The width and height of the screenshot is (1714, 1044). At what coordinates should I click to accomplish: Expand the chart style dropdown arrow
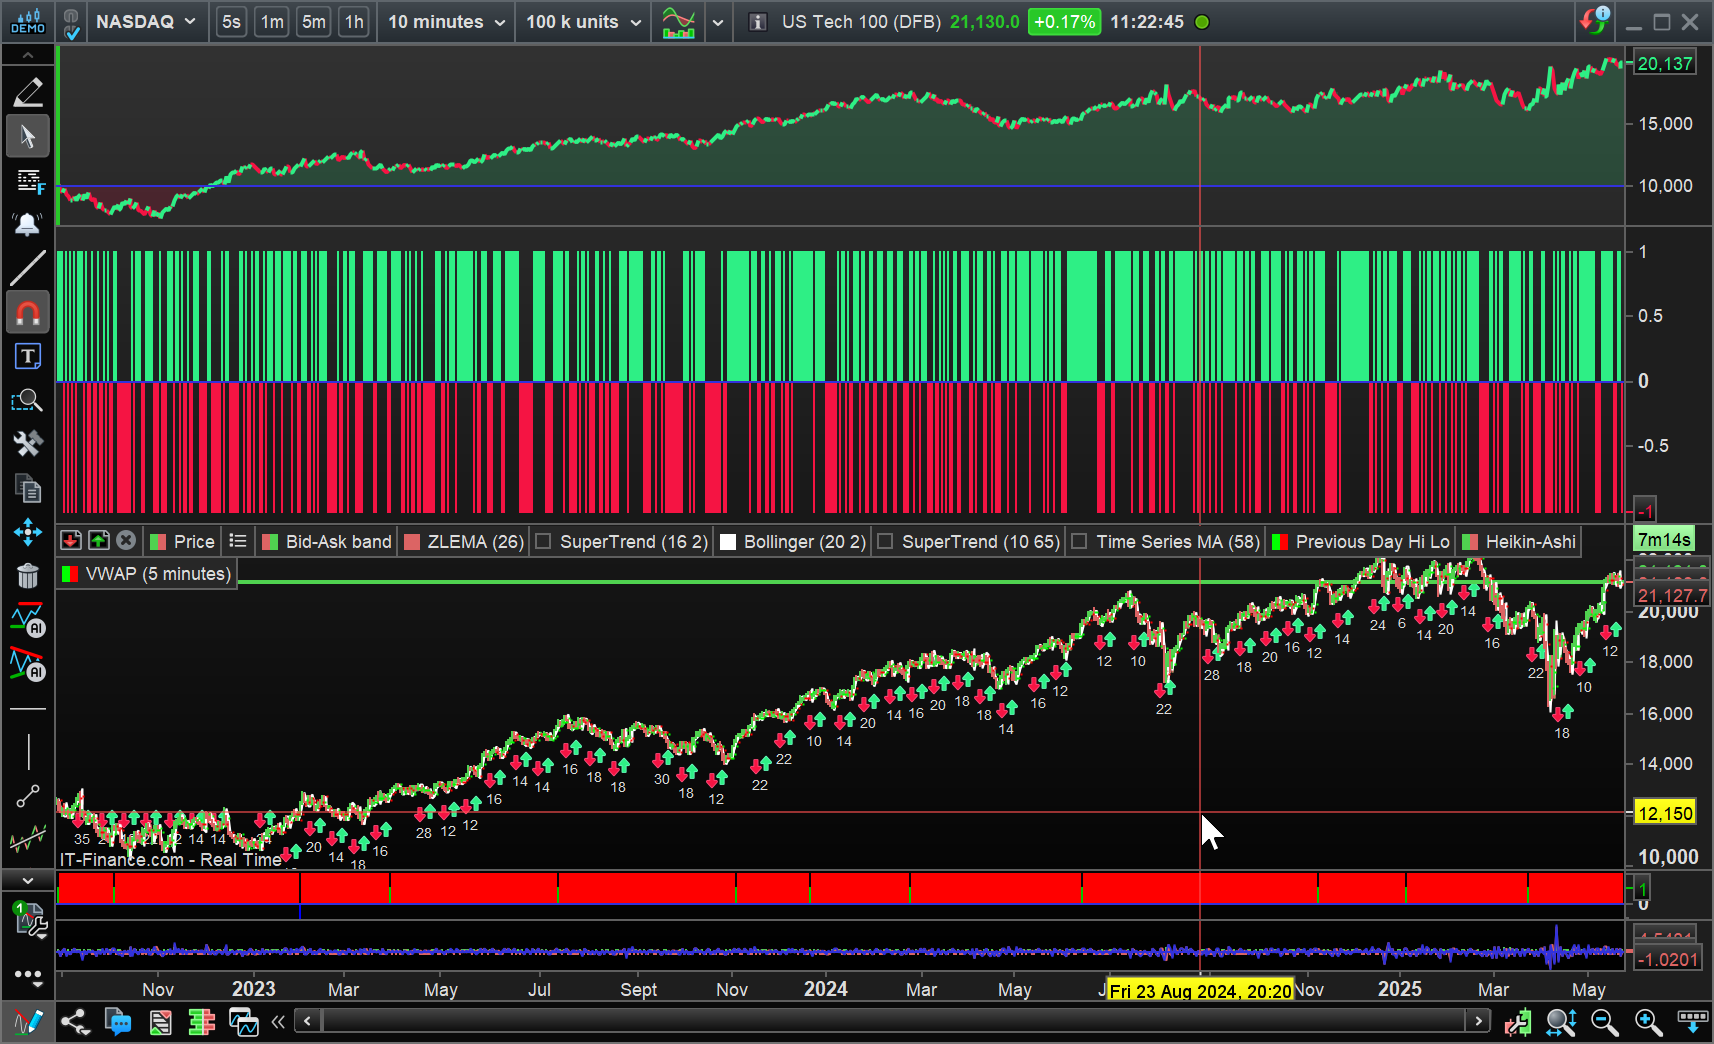(718, 22)
